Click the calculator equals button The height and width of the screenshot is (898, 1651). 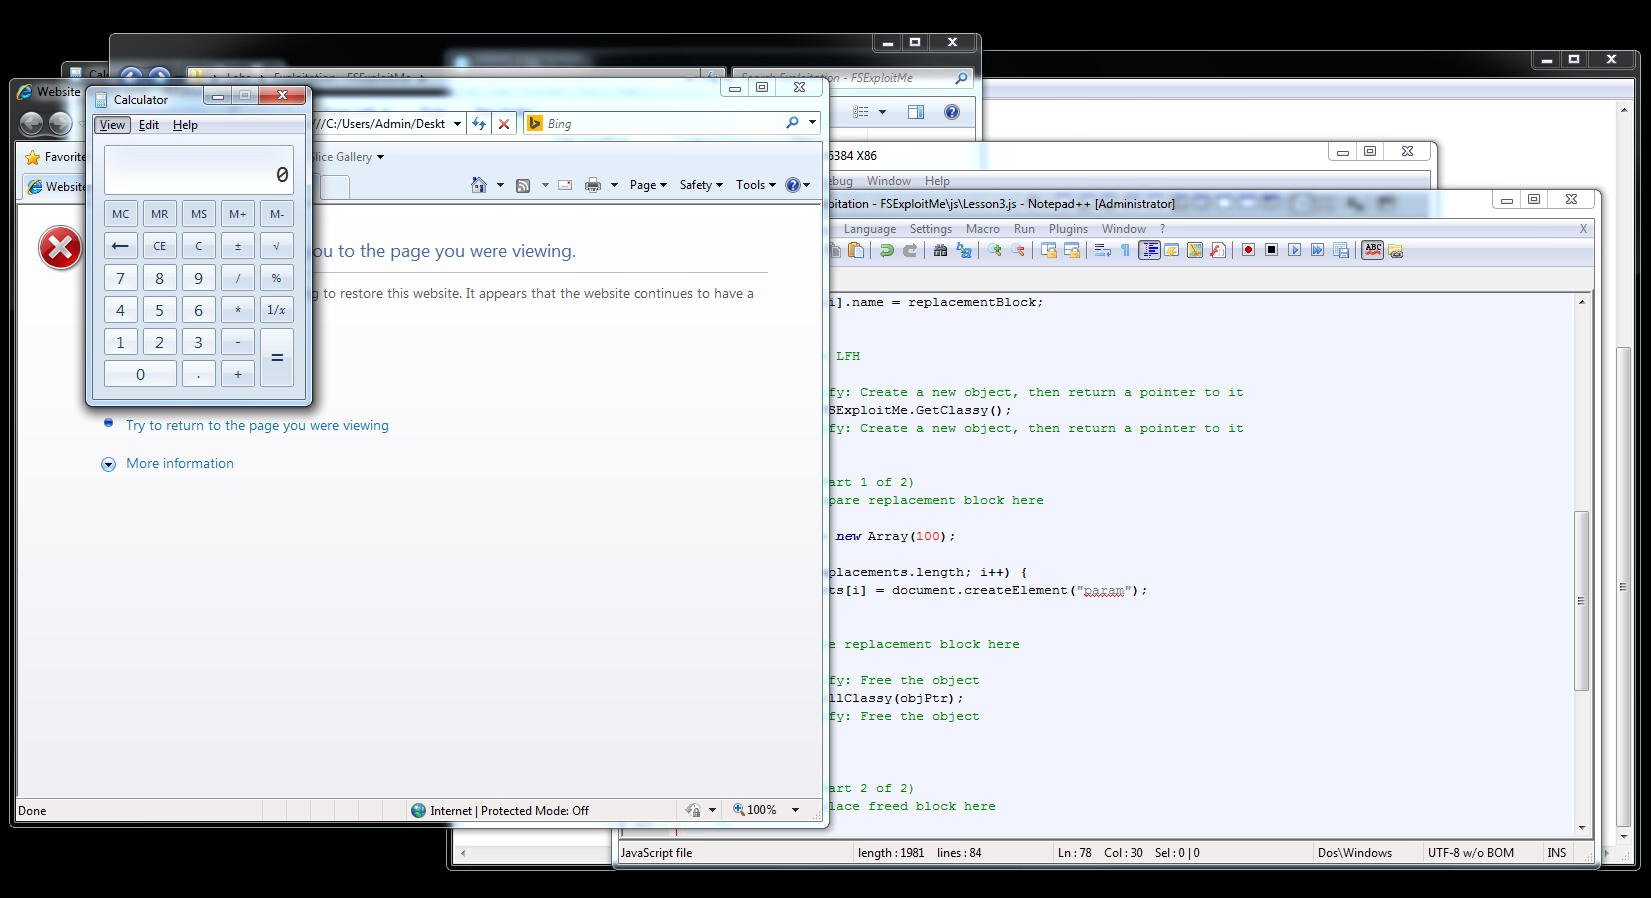pos(277,358)
